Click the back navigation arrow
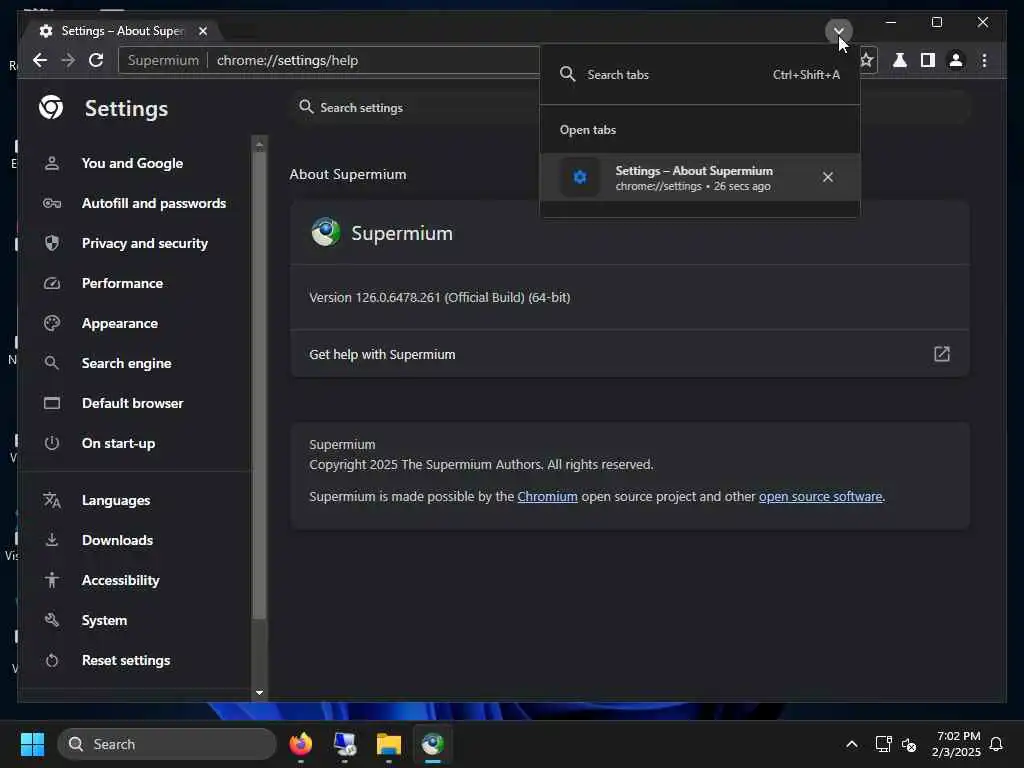Viewport: 1024px width, 768px height. click(40, 60)
